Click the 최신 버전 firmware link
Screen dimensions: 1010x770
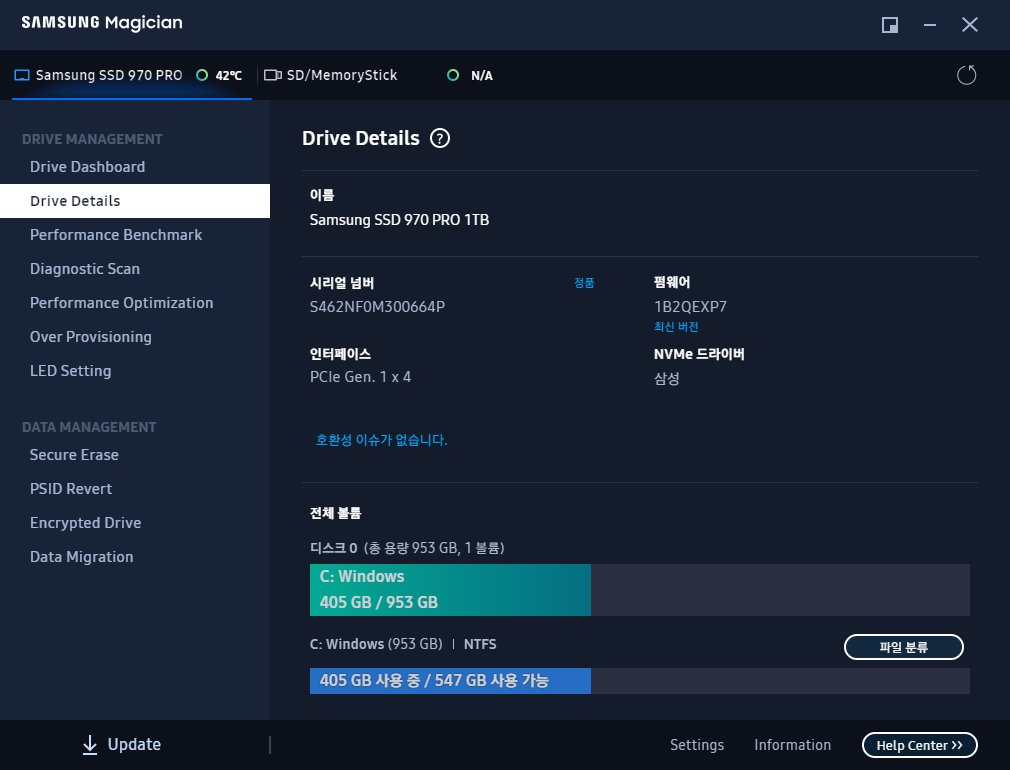point(676,327)
